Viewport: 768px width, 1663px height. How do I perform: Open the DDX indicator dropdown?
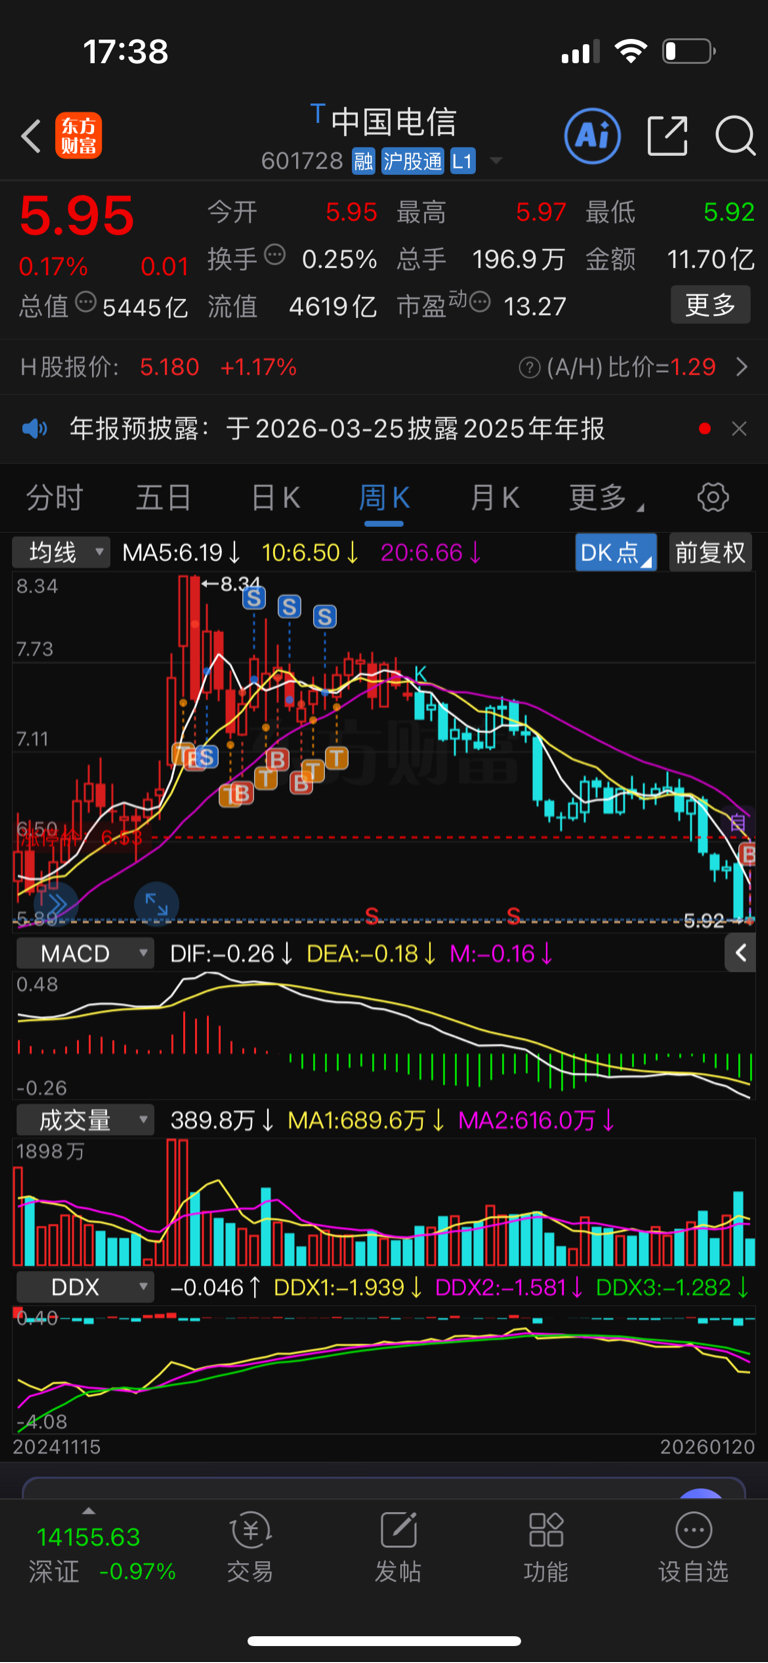pos(85,1287)
